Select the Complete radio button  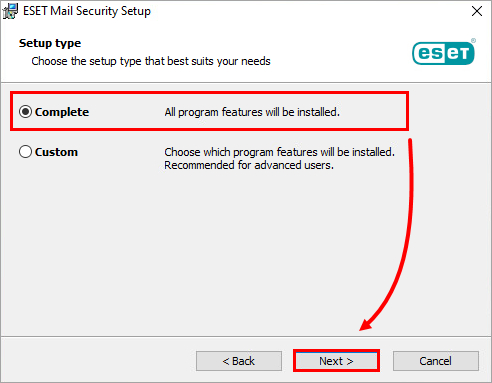(x=25, y=112)
